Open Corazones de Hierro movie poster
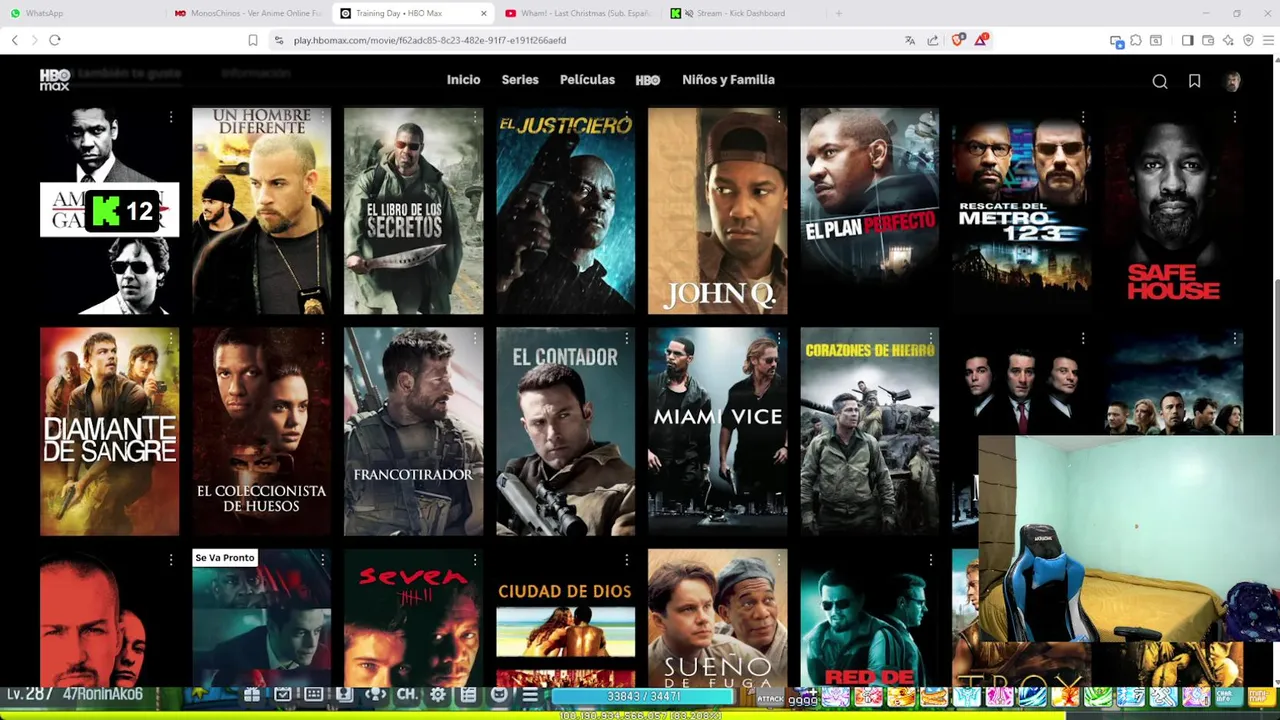This screenshot has height=720, width=1280. 869,432
